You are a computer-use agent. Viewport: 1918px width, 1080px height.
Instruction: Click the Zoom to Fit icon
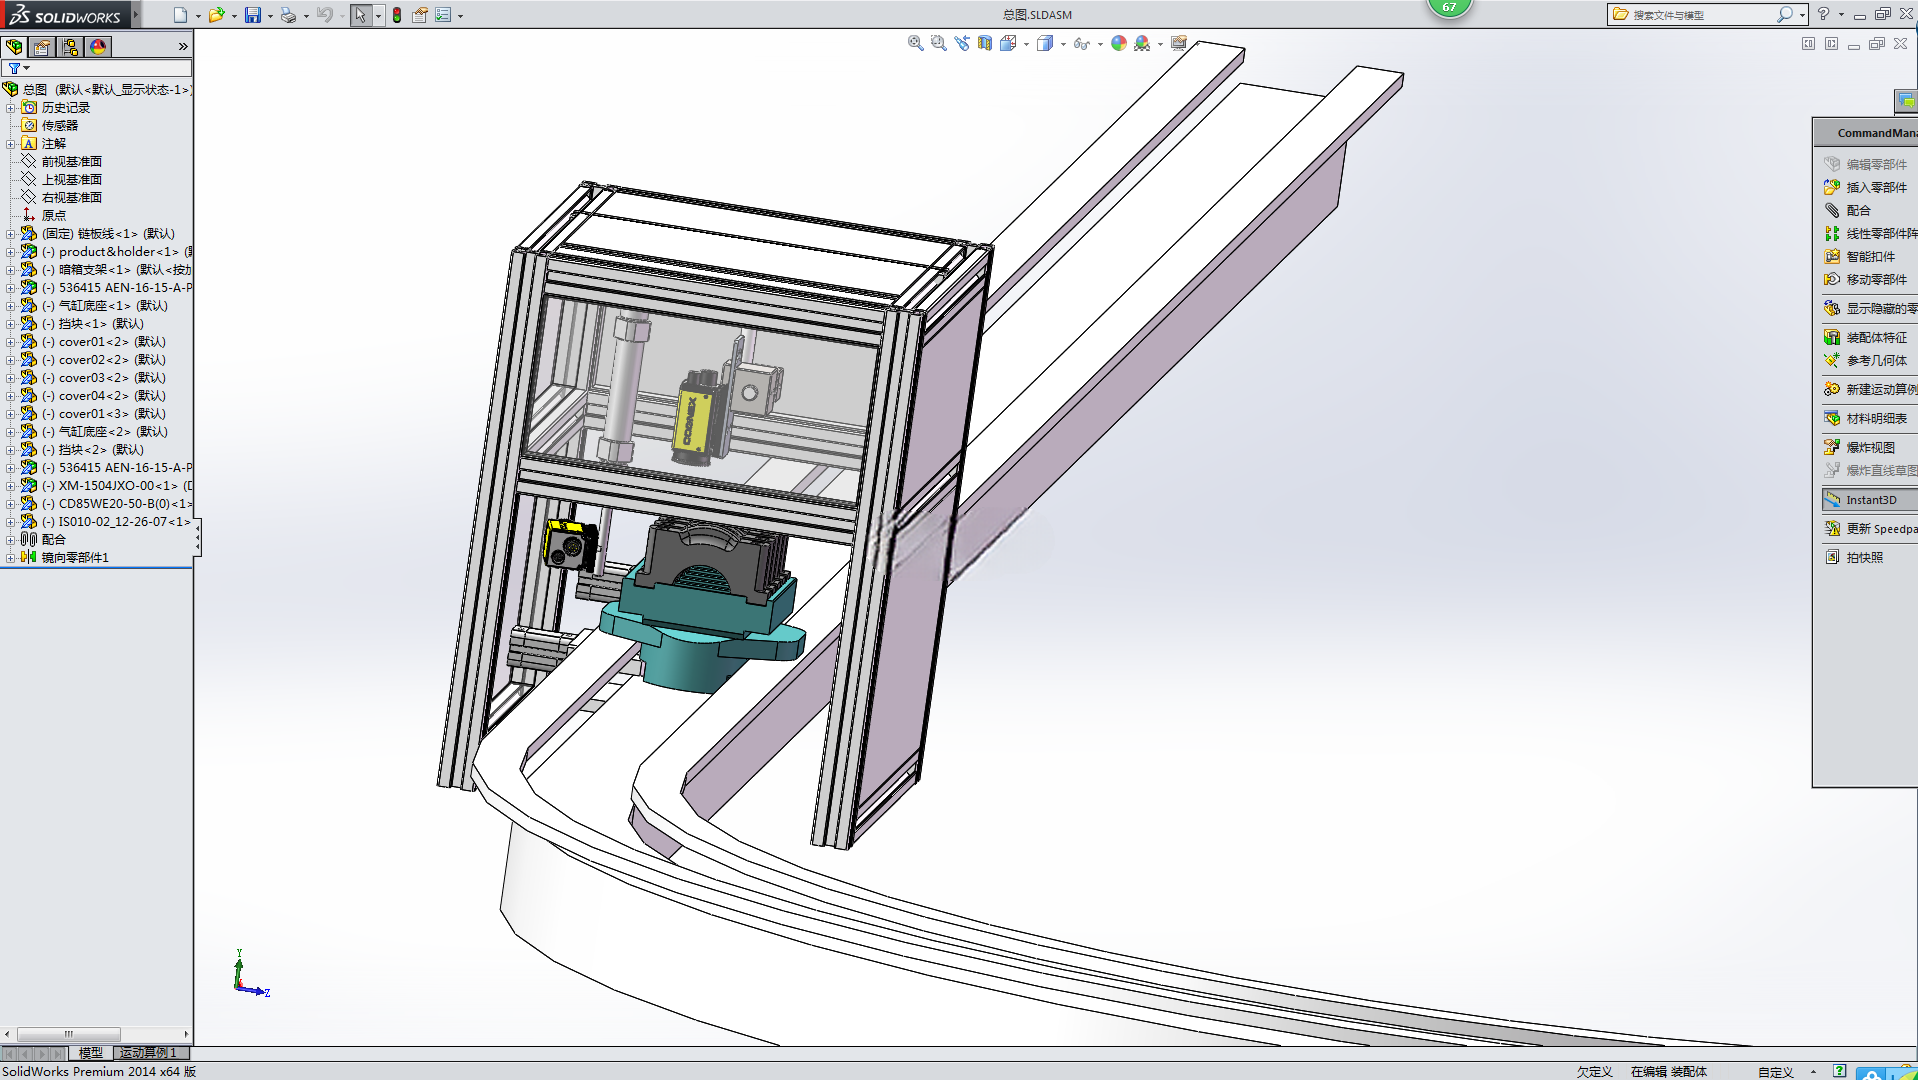click(x=915, y=43)
